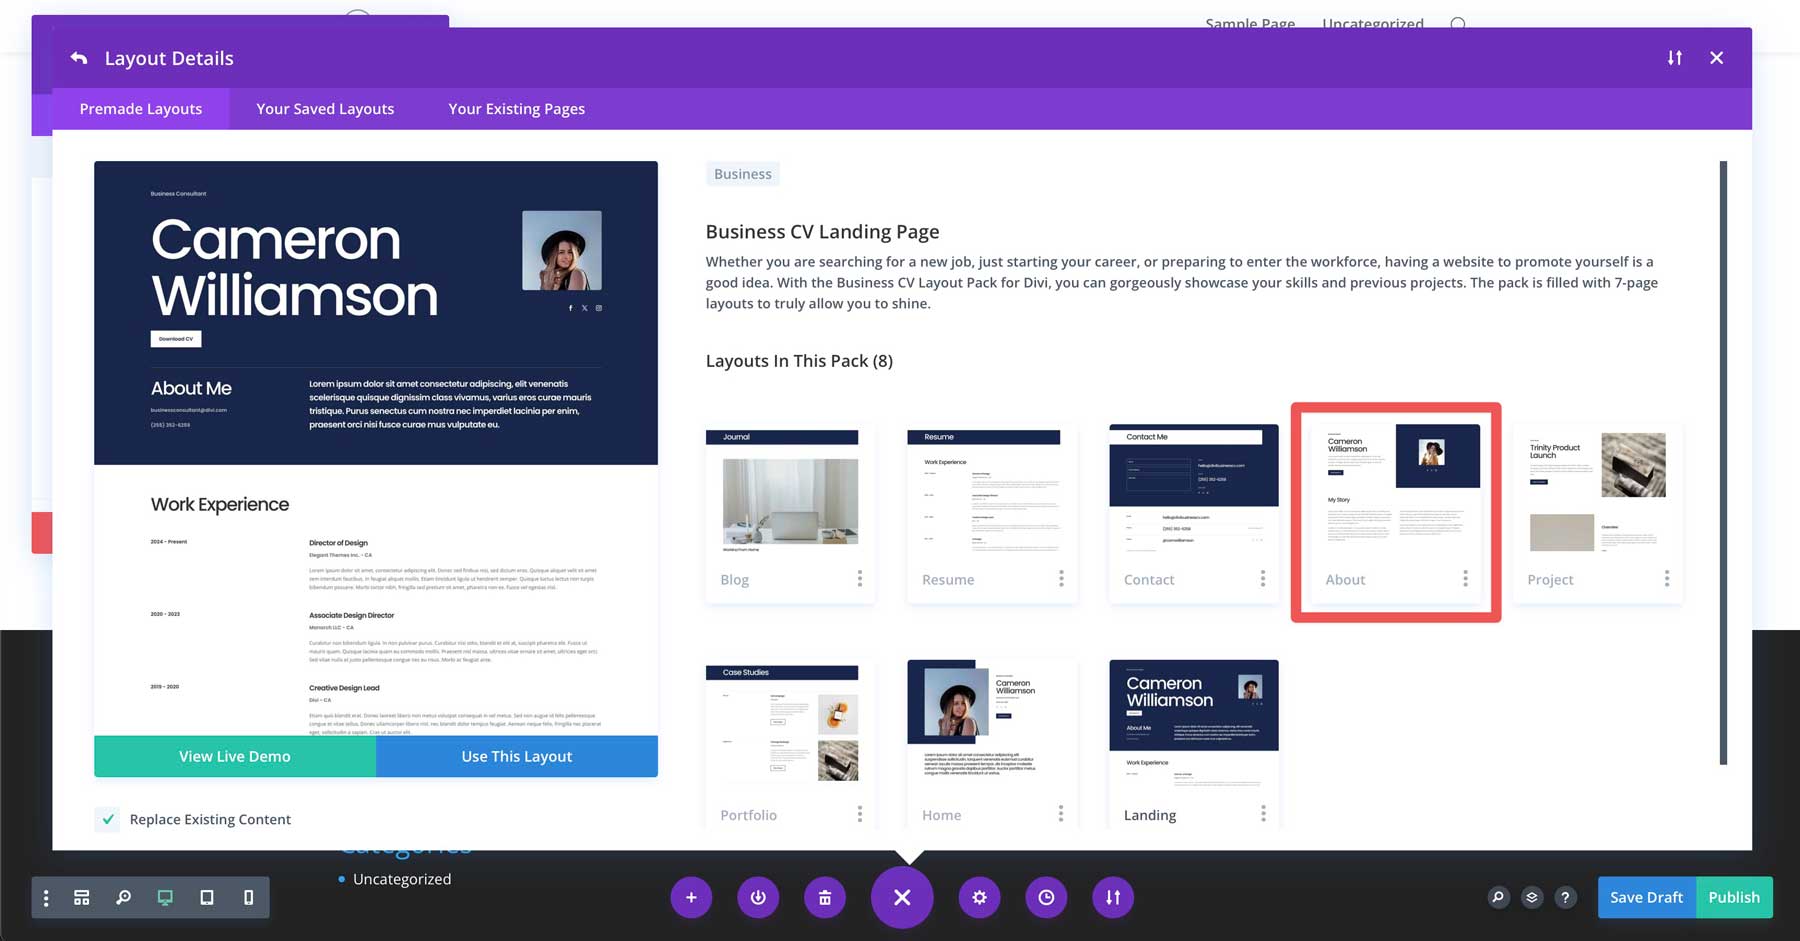This screenshot has height=941, width=1800.
Task: Switch to phone preview mode
Action: tap(248, 897)
